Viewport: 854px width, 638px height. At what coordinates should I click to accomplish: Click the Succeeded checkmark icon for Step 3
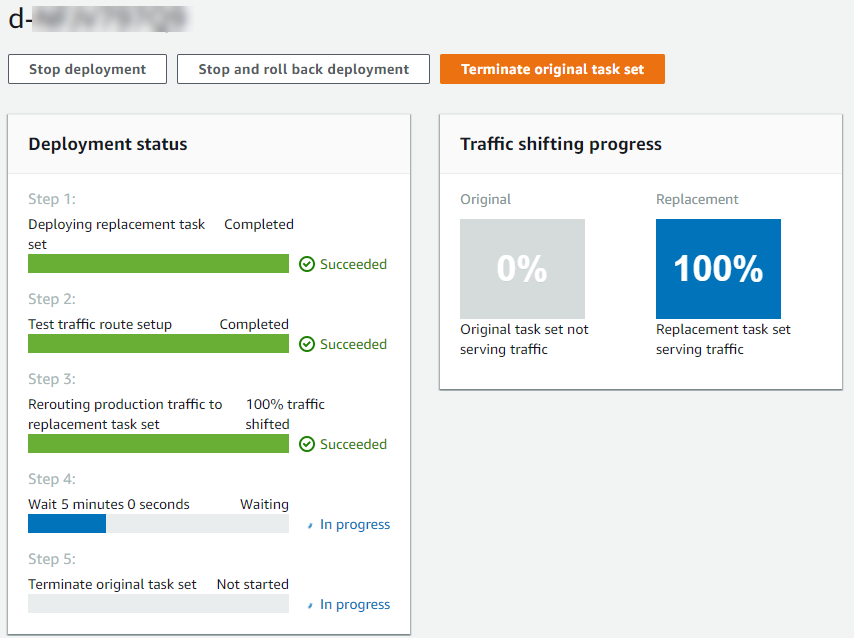click(x=307, y=444)
